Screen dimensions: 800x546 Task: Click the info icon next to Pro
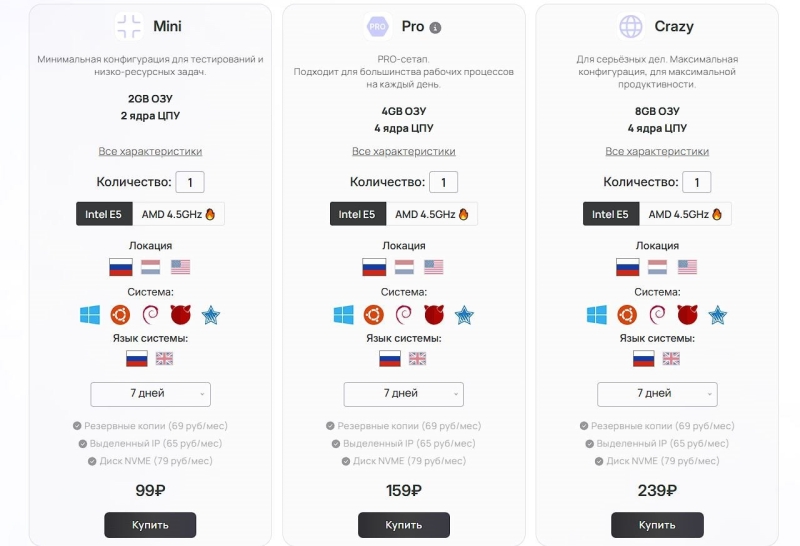pyautogui.click(x=435, y=28)
